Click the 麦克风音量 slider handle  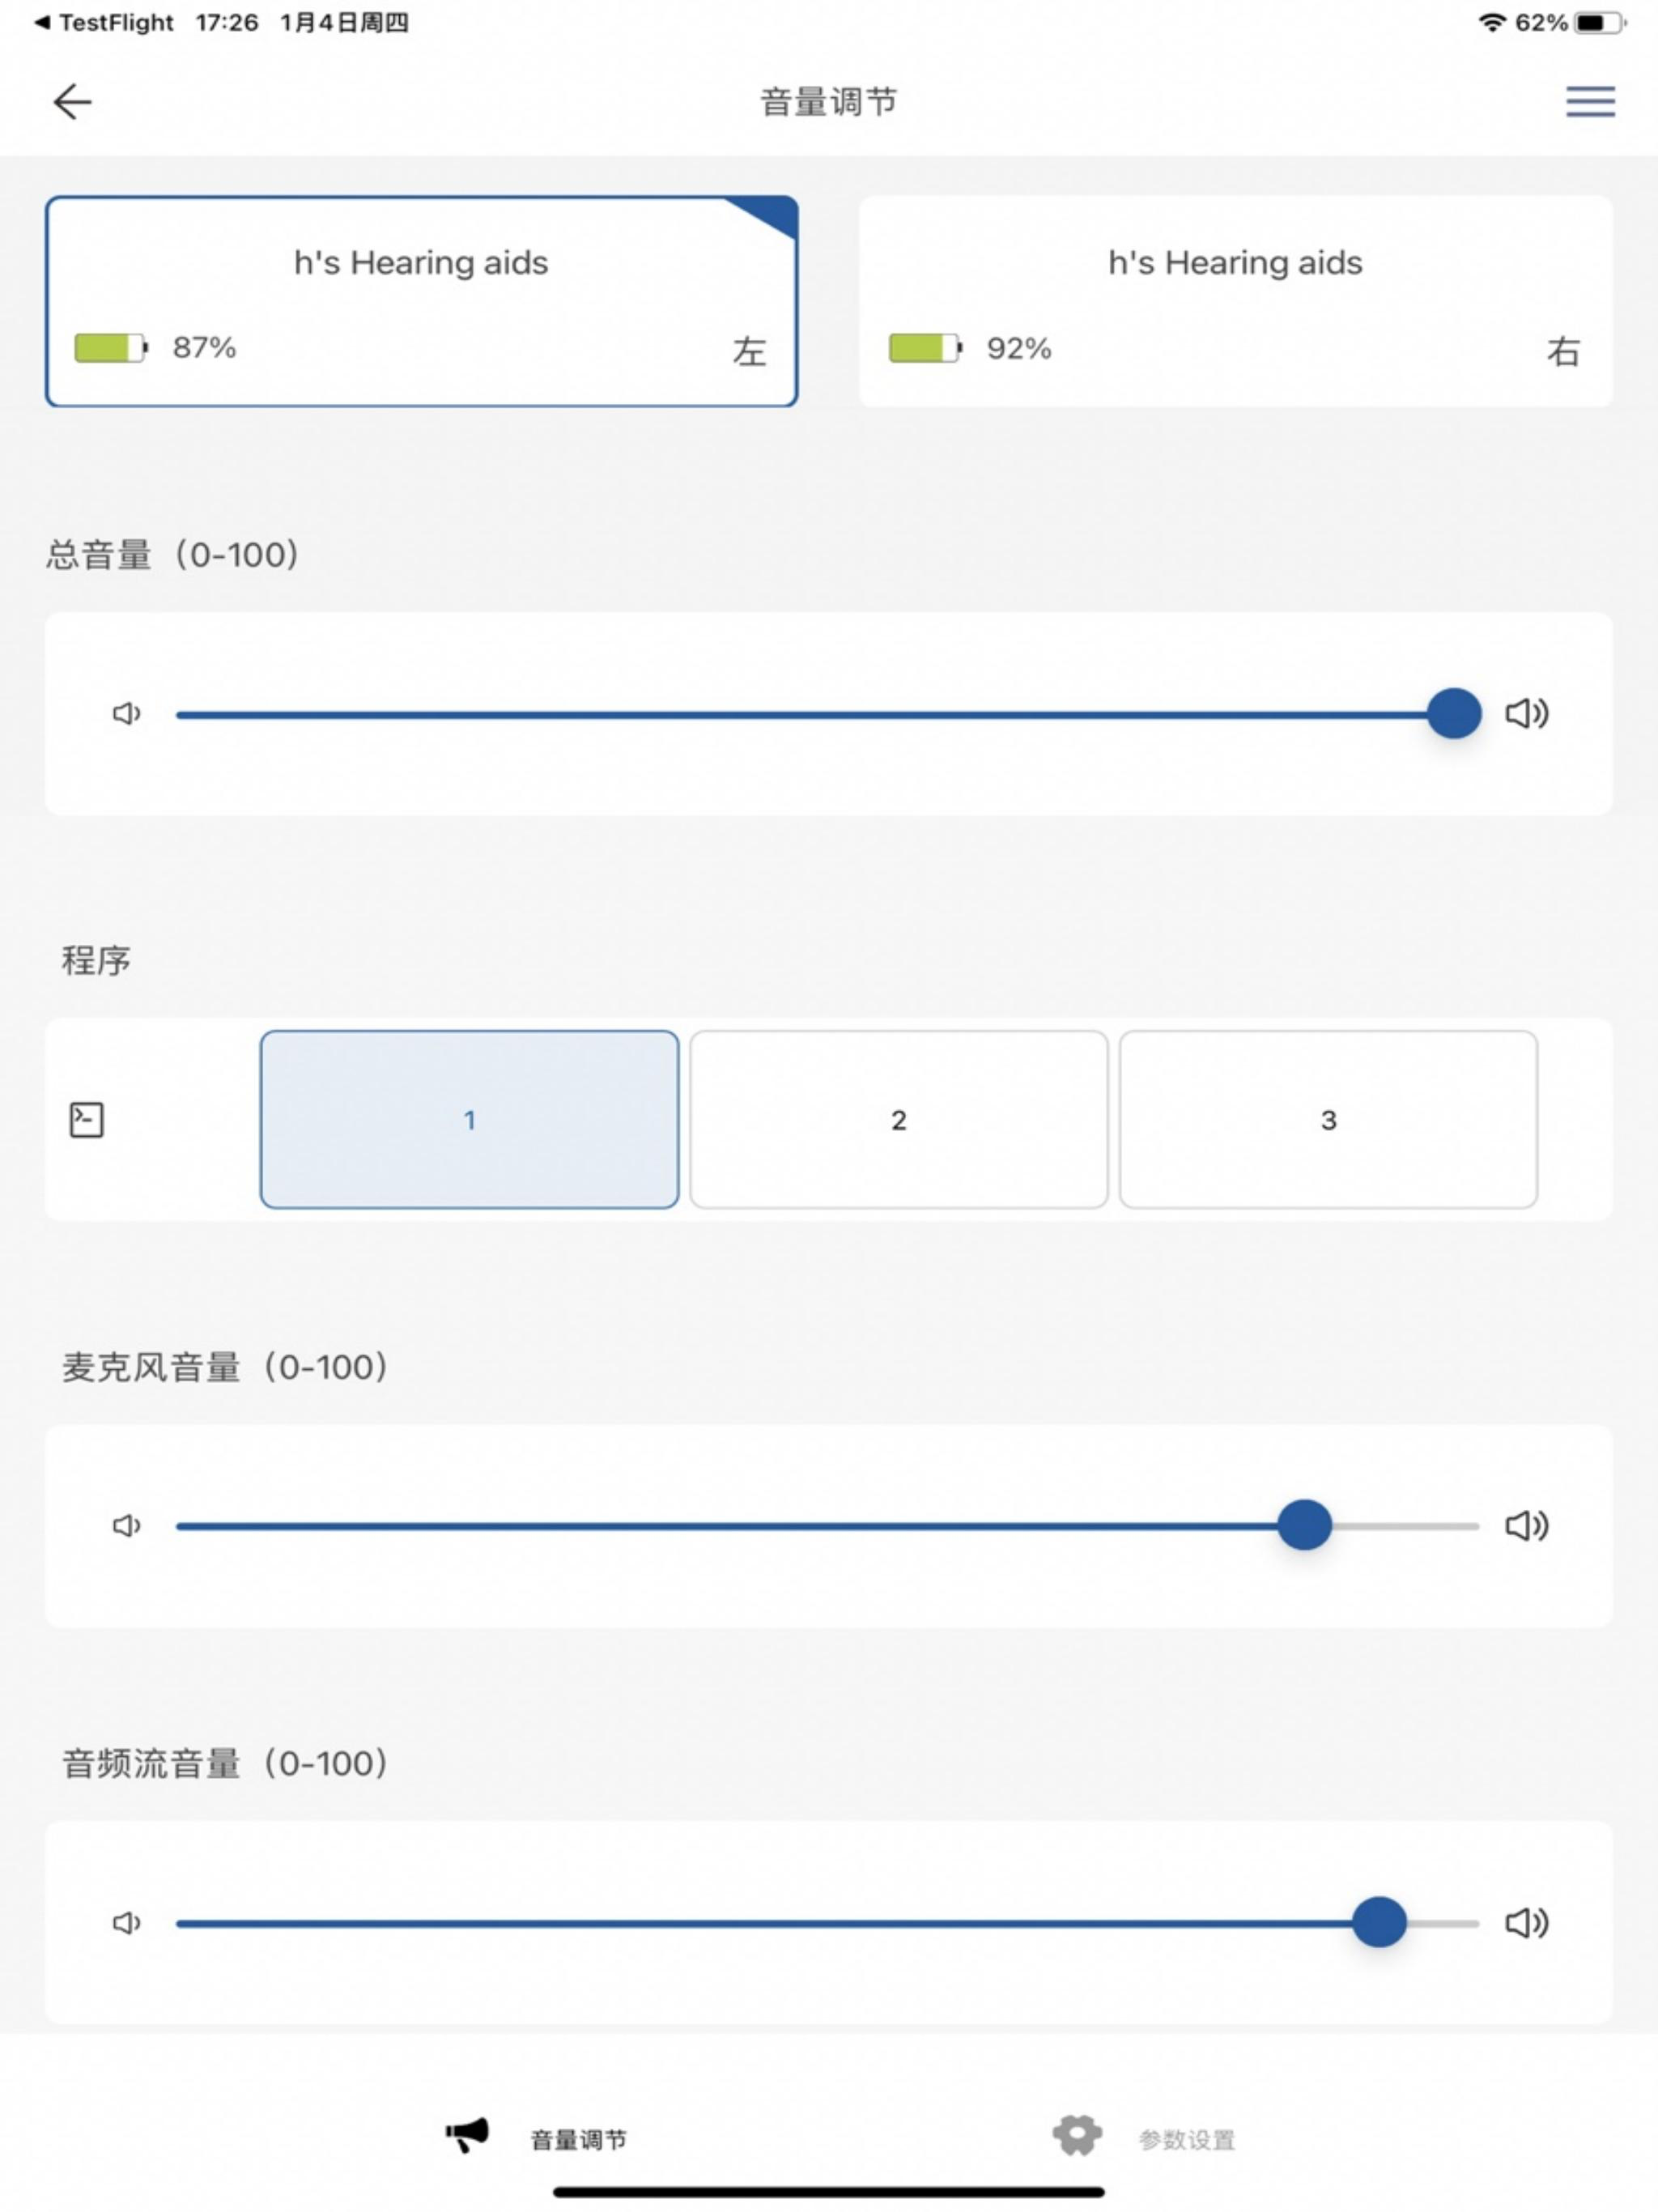click(x=1304, y=1526)
